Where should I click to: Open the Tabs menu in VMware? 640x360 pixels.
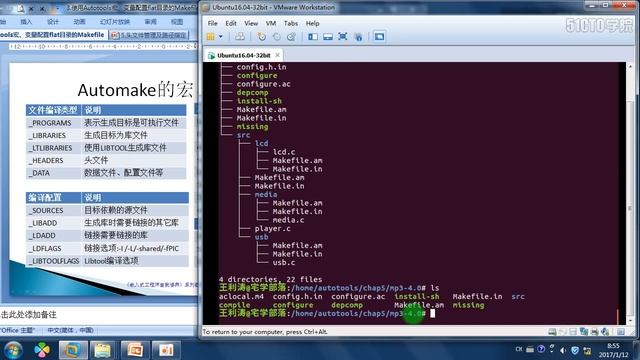point(291,23)
